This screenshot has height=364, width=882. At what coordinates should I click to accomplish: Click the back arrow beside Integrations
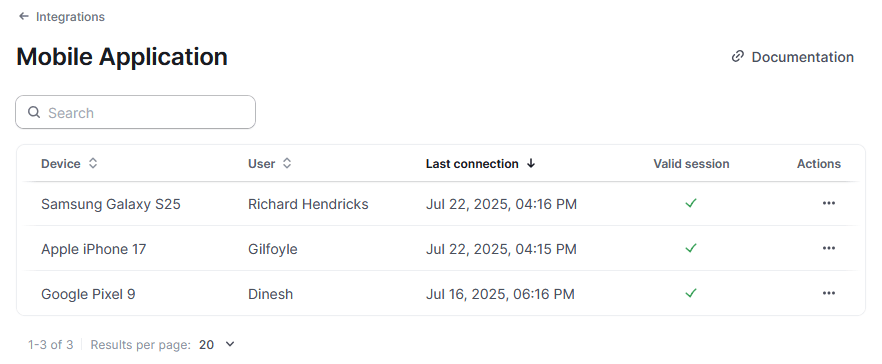(24, 16)
